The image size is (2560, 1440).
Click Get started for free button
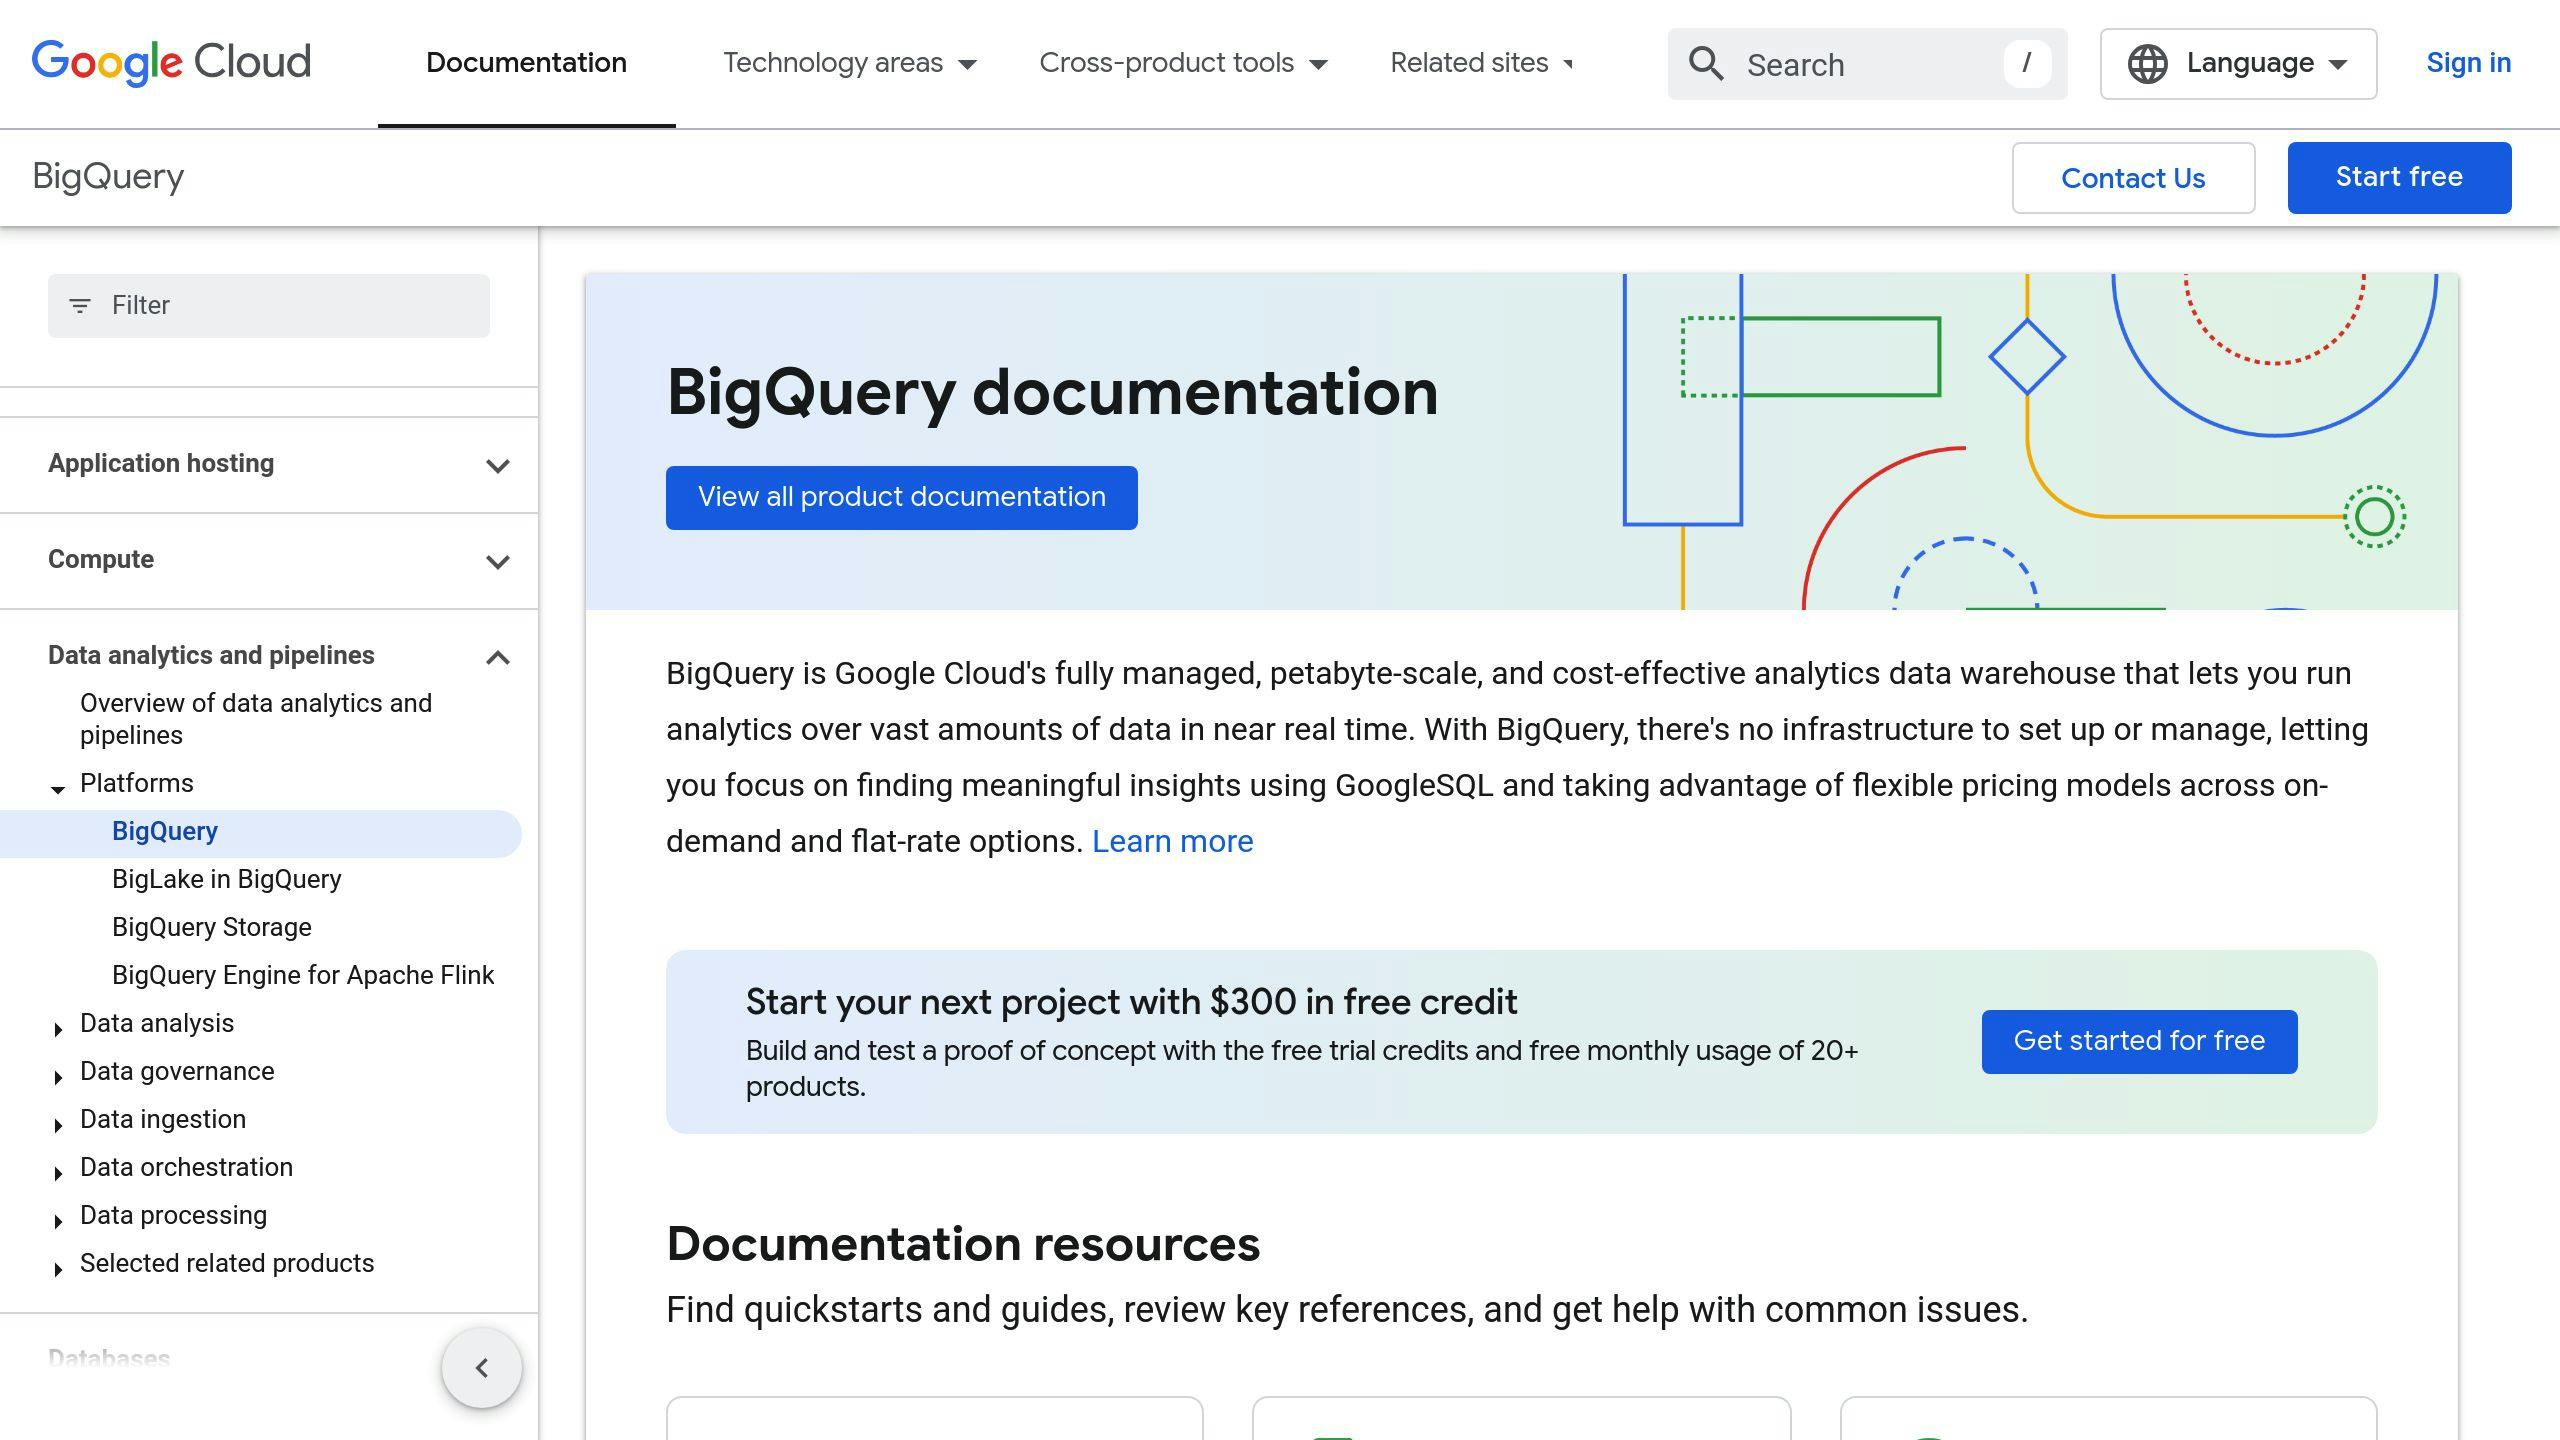coord(2139,1042)
